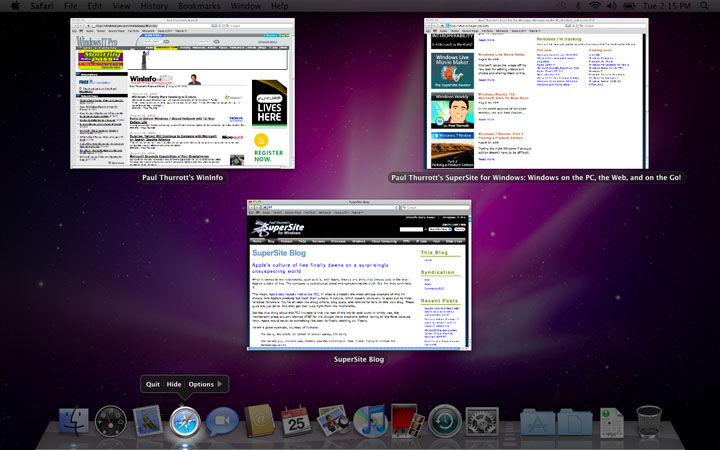Screen dimensions: 720x450
Task: Open Time Machine from the Dock
Action: tap(444, 421)
